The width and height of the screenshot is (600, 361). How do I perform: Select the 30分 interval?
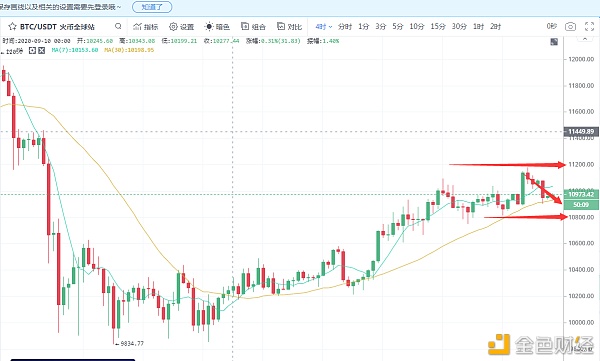(459, 26)
